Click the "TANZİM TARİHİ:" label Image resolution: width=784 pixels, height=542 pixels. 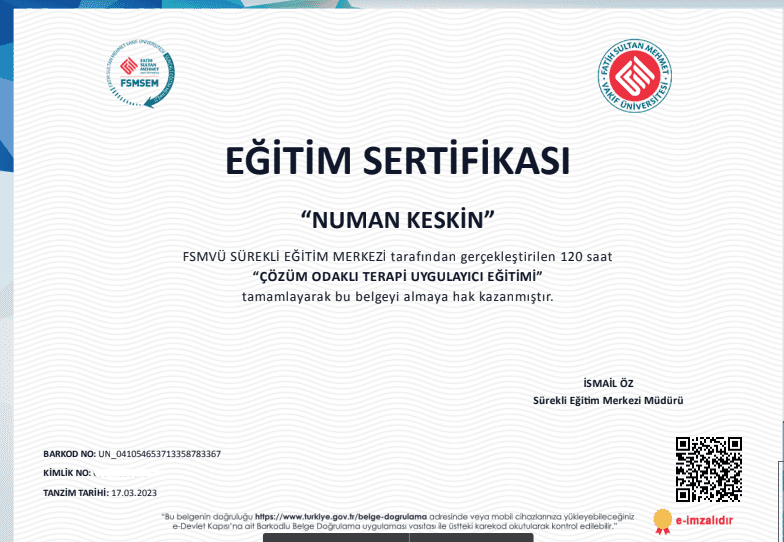point(76,493)
